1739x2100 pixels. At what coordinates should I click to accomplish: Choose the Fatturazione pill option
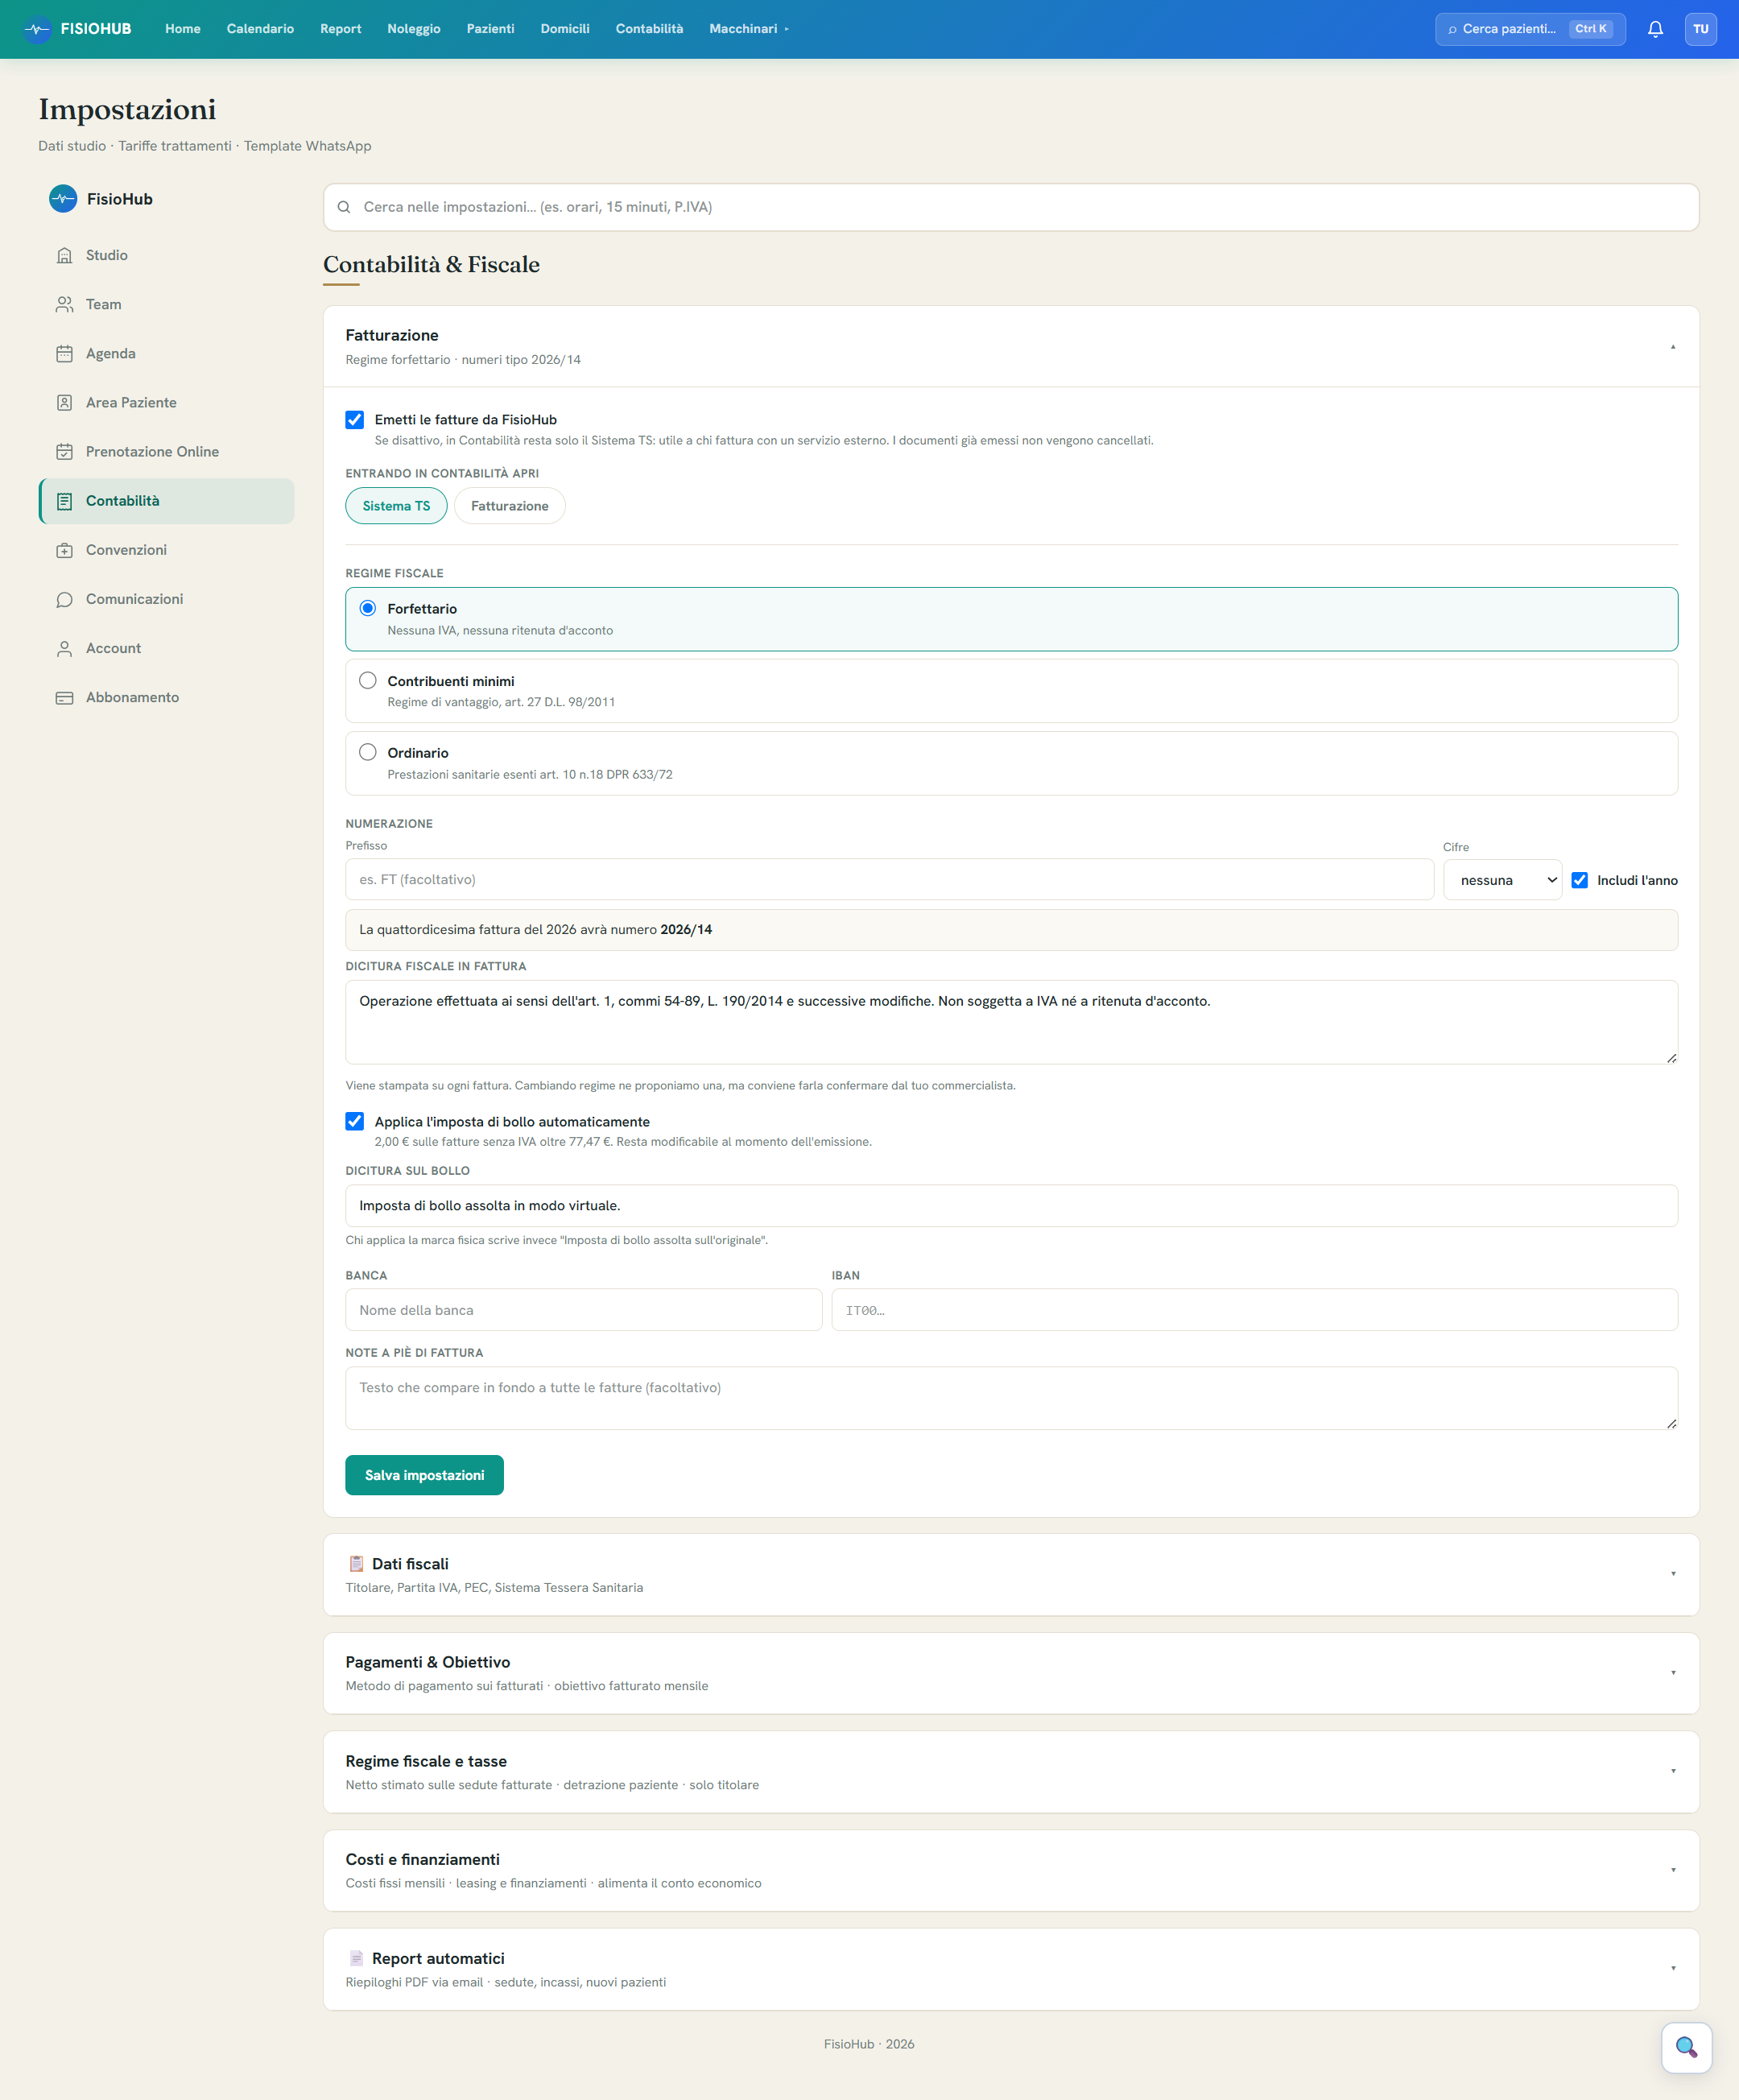[509, 506]
